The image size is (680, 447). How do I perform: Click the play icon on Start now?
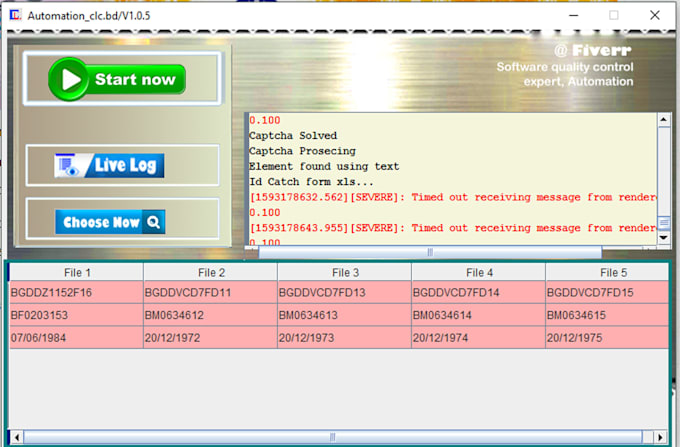coord(69,79)
